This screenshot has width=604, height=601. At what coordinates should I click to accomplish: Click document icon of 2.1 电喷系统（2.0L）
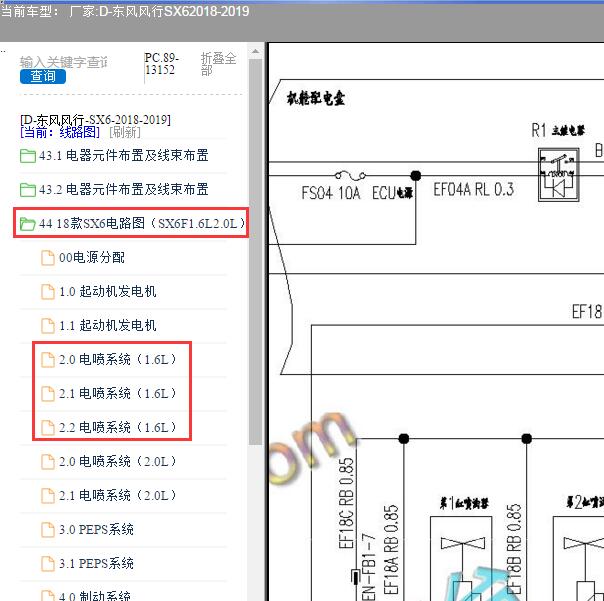tap(48, 495)
